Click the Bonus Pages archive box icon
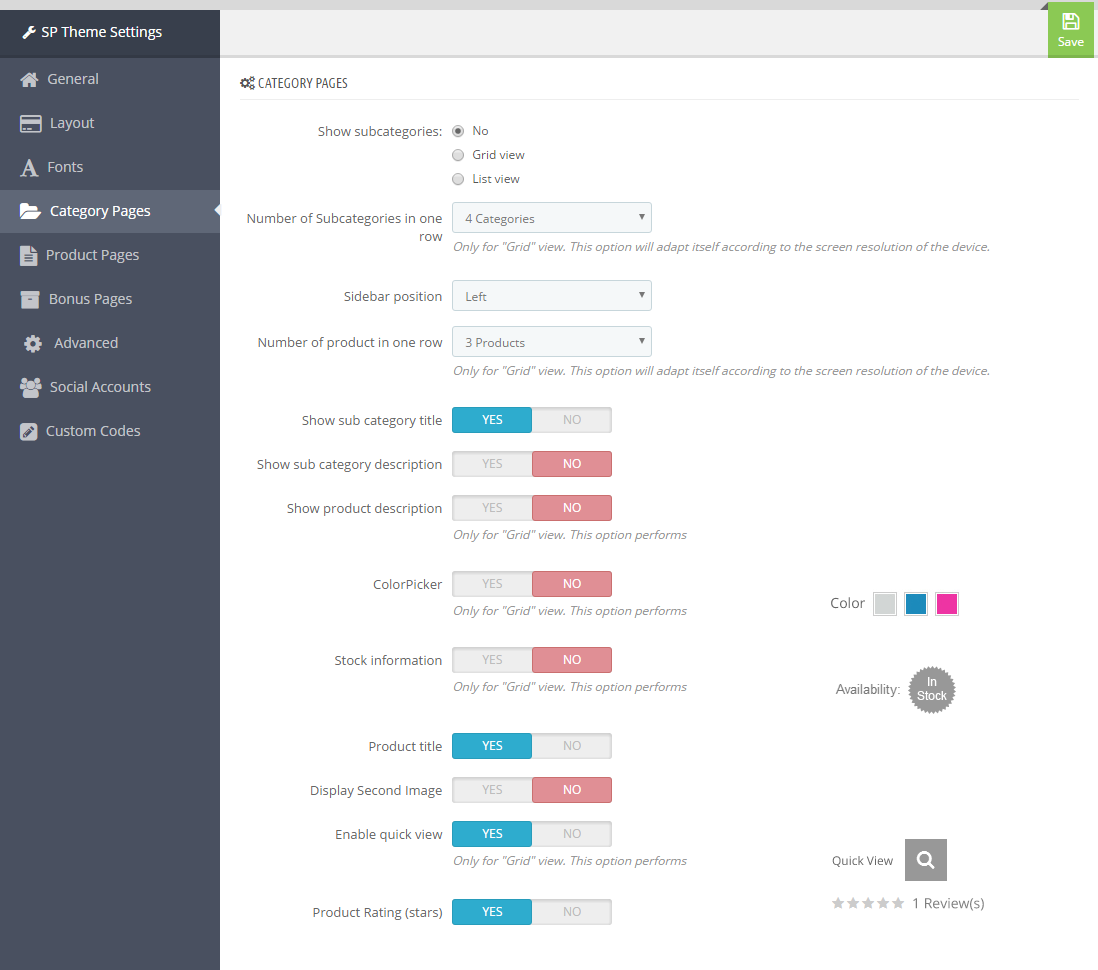The height and width of the screenshot is (970, 1098). click(30, 300)
